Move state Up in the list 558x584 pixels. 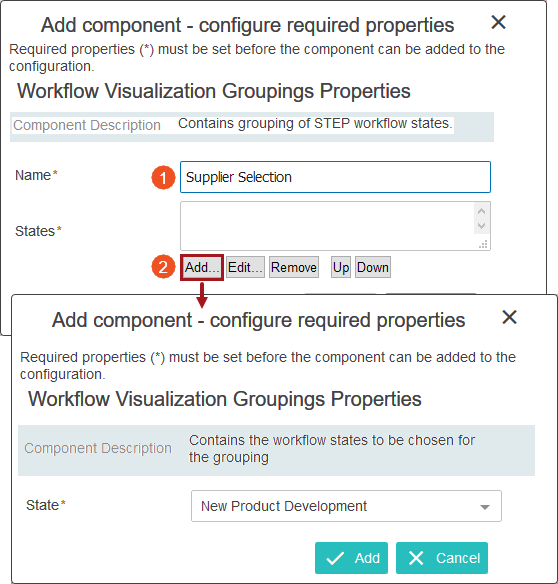[x=341, y=267]
